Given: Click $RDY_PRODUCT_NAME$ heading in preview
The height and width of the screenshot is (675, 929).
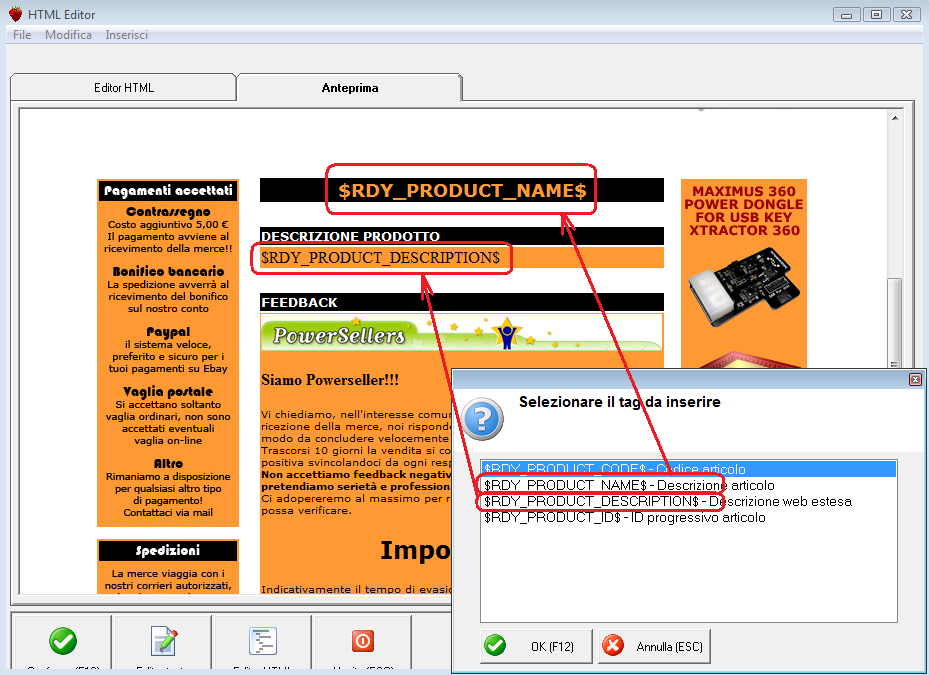Looking at the screenshot, I should click(x=462, y=190).
